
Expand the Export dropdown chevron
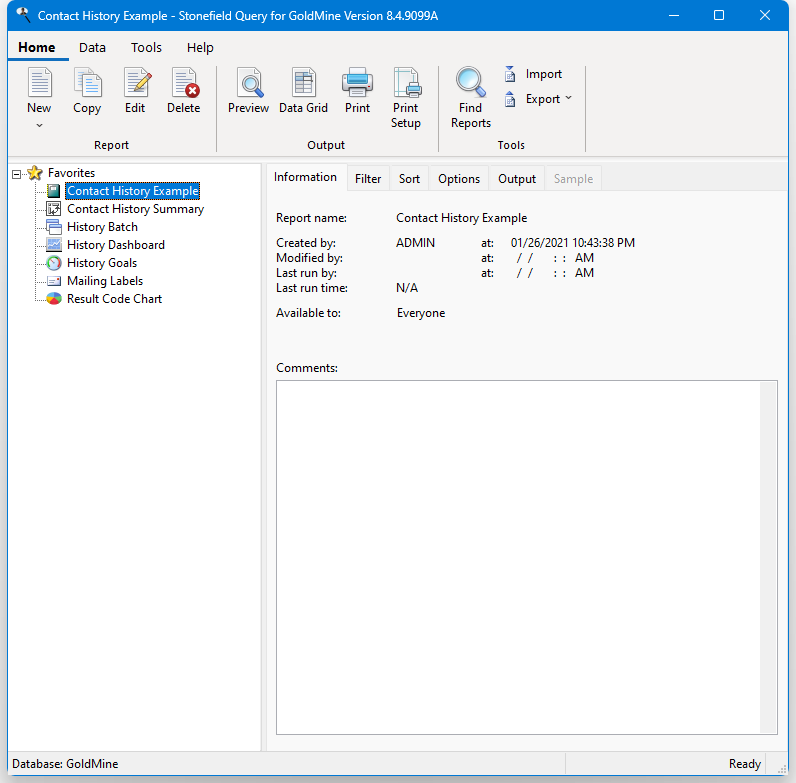pos(569,97)
